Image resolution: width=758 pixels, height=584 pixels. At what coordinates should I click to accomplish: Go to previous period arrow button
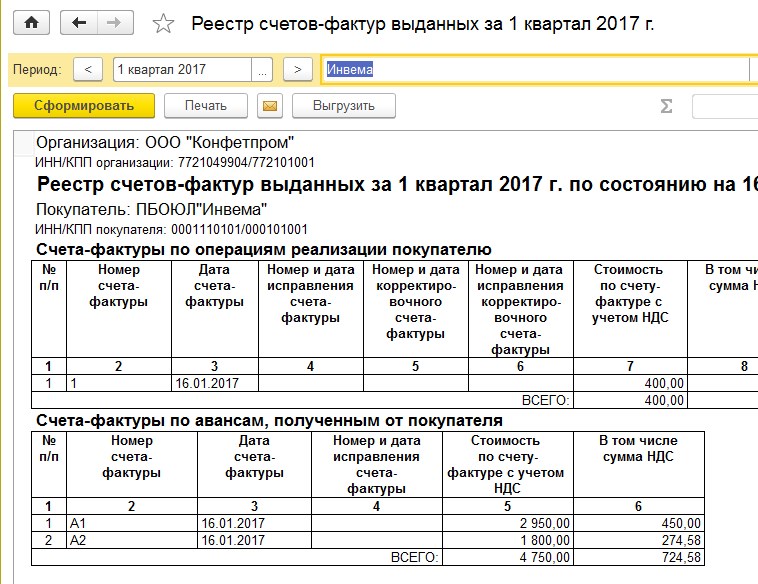point(88,70)
